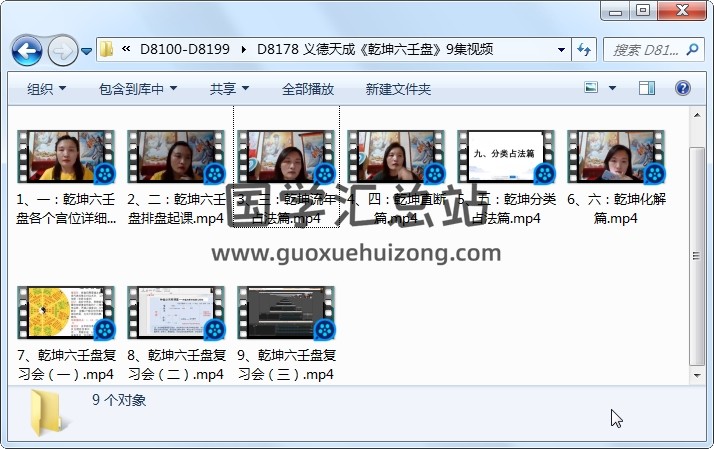Expand the arrow after D8100-D8199 breadcrumb

point(244,49)
